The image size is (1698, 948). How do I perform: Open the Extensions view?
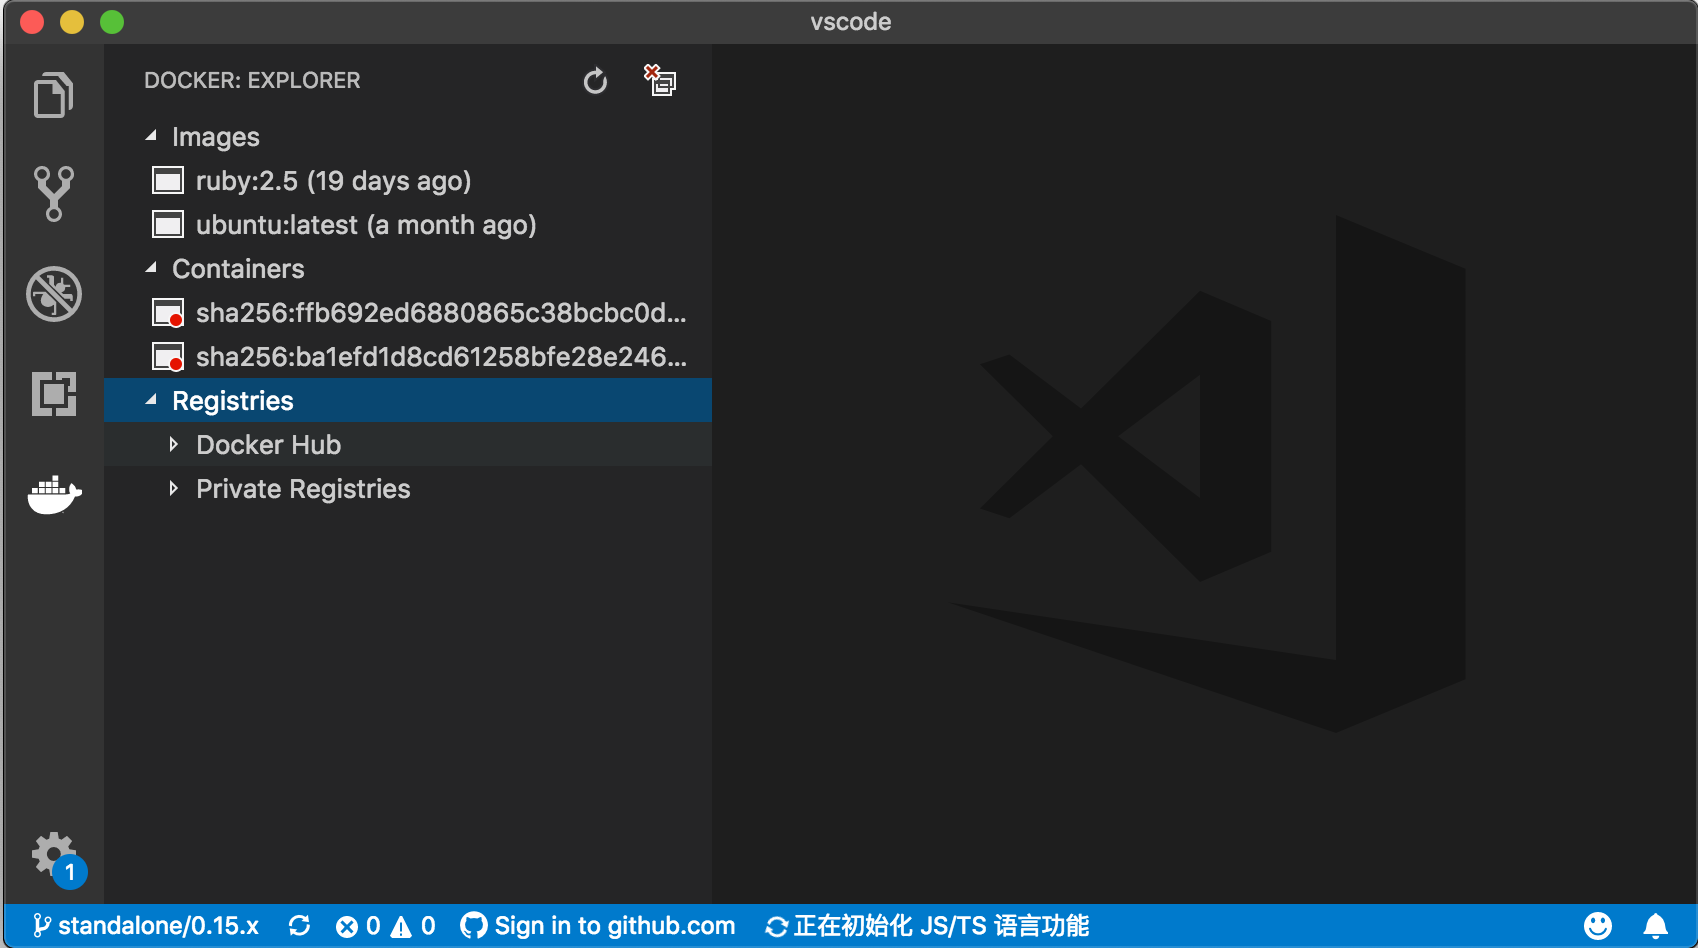pyautogui.click(x=54, y=394)
